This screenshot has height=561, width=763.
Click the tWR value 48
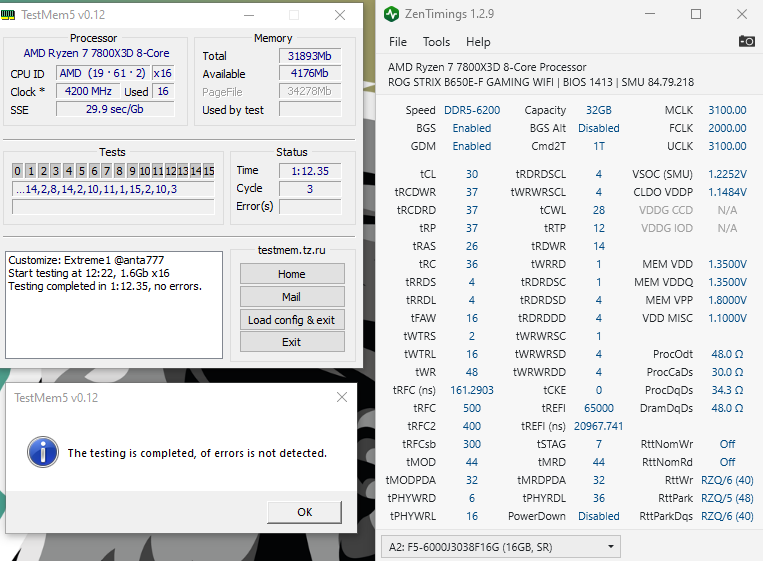click(x=472, y=372)
